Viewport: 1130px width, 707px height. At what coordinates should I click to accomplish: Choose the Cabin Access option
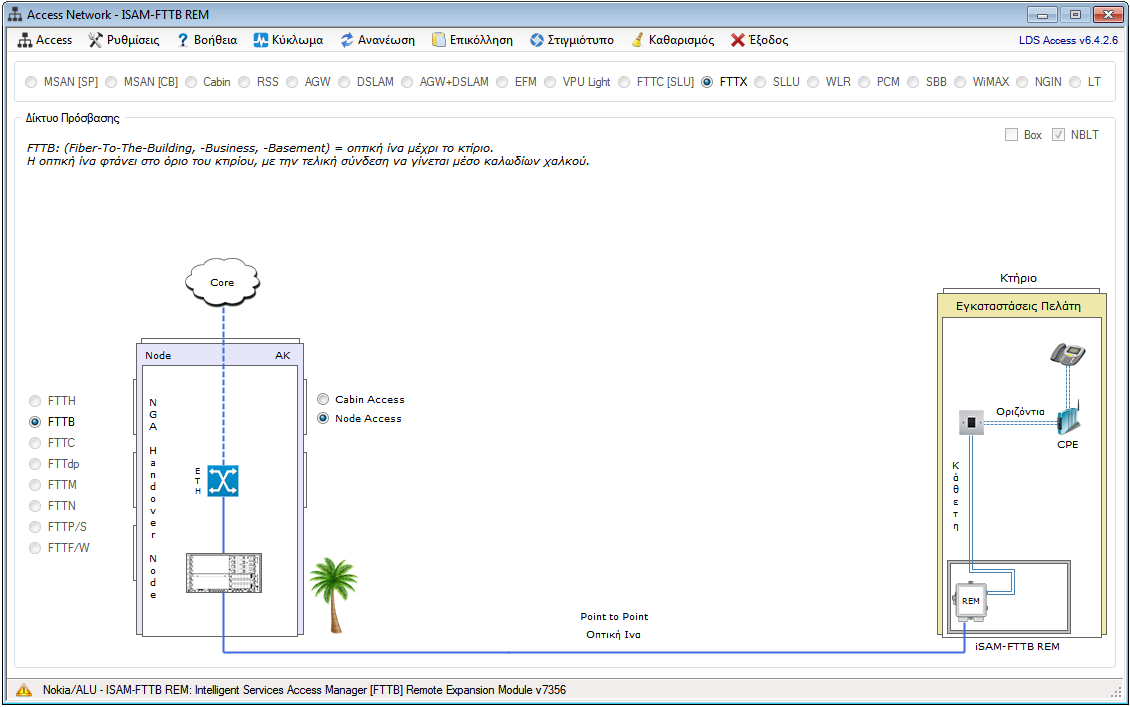click(323, 399)
